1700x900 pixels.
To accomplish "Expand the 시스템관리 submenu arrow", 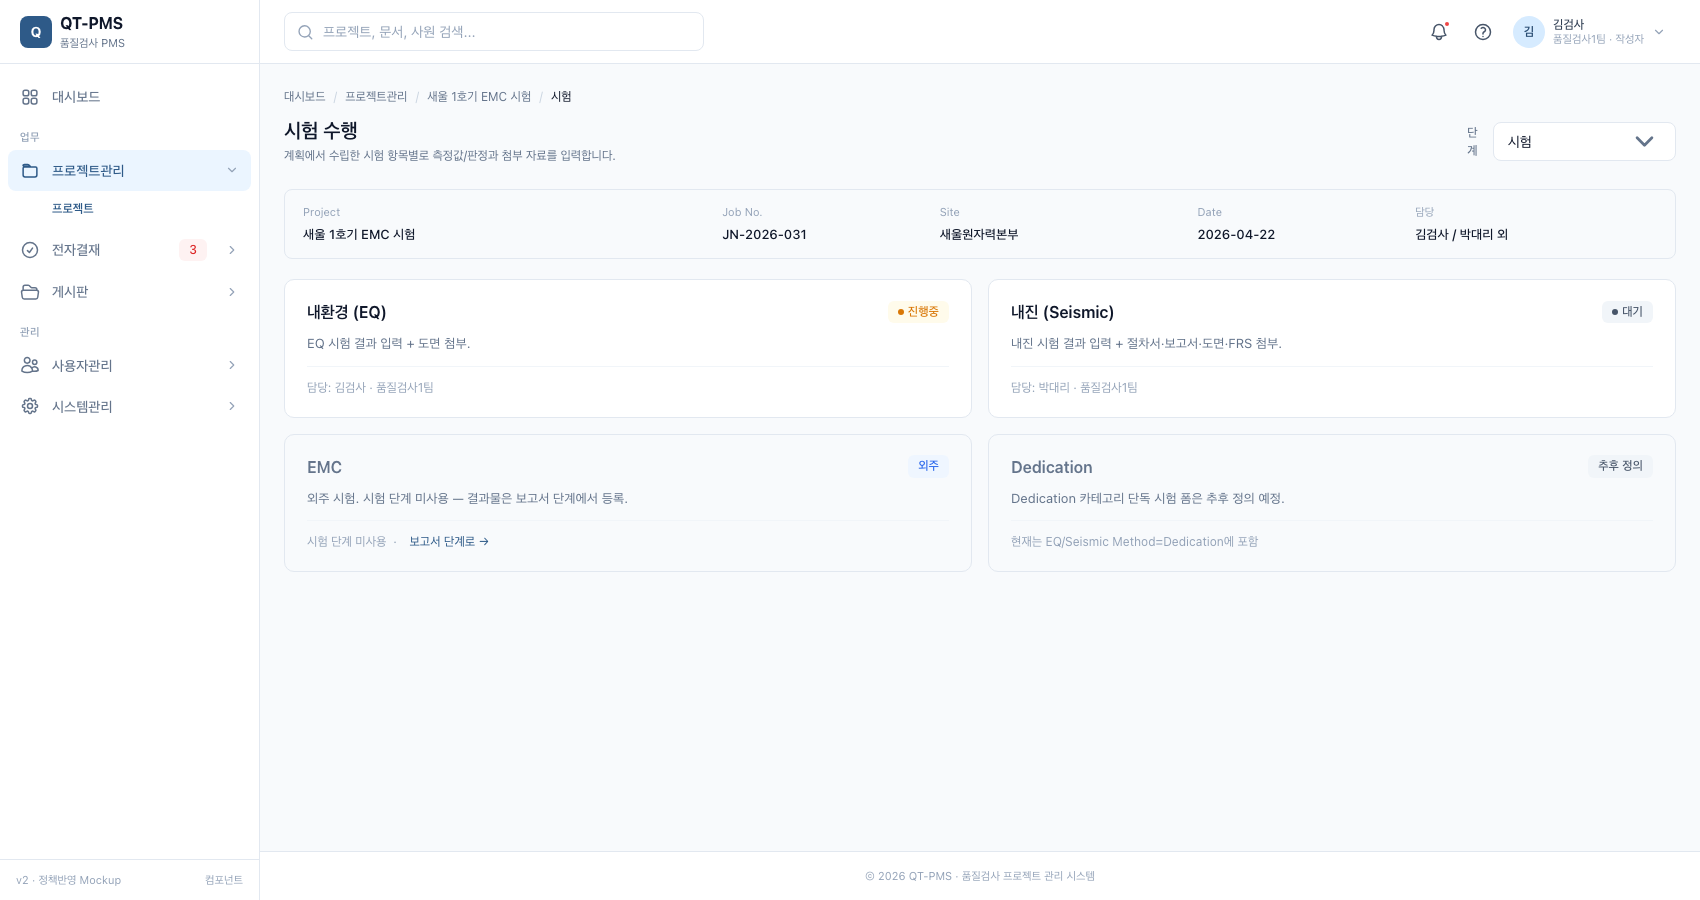I will 232,406.
